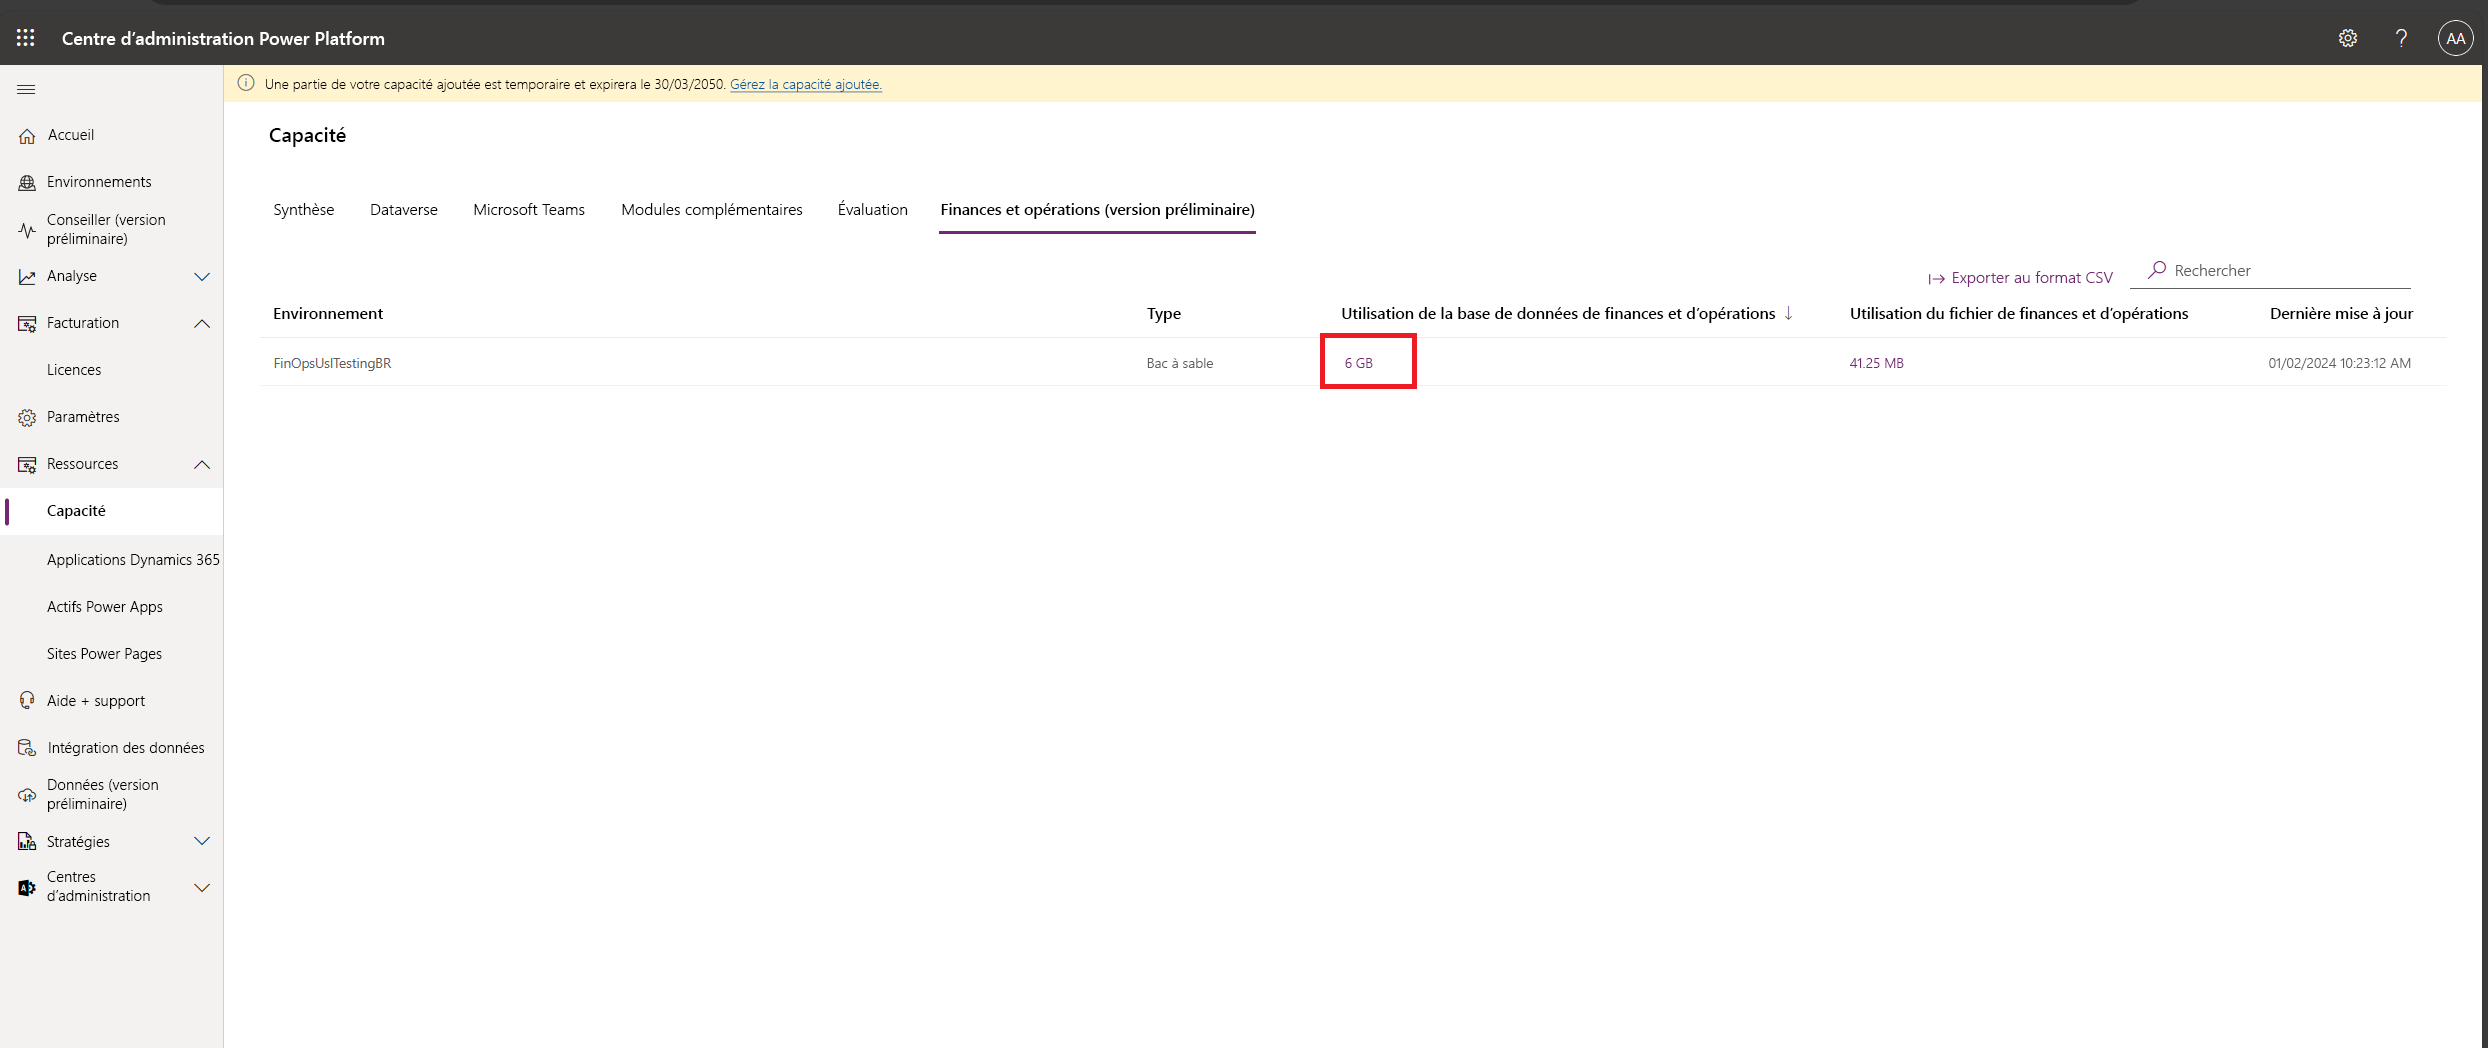Open Accueil in the sidebar
2488x1048 pixels.
tap(71, 135)
